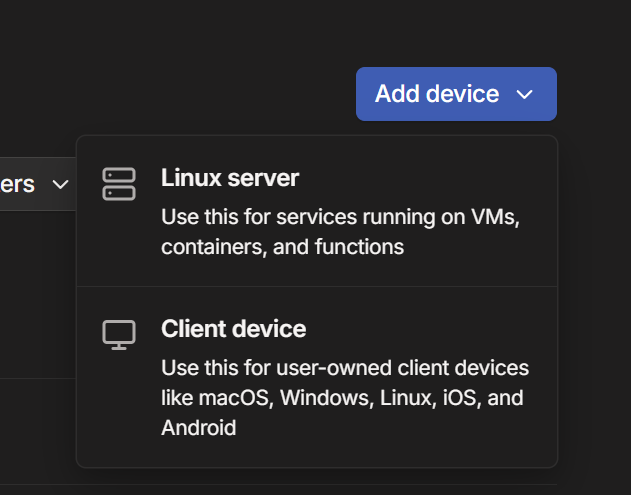
Task: Click 'Use this for services running on VMs' line
Action: [340, 217]
